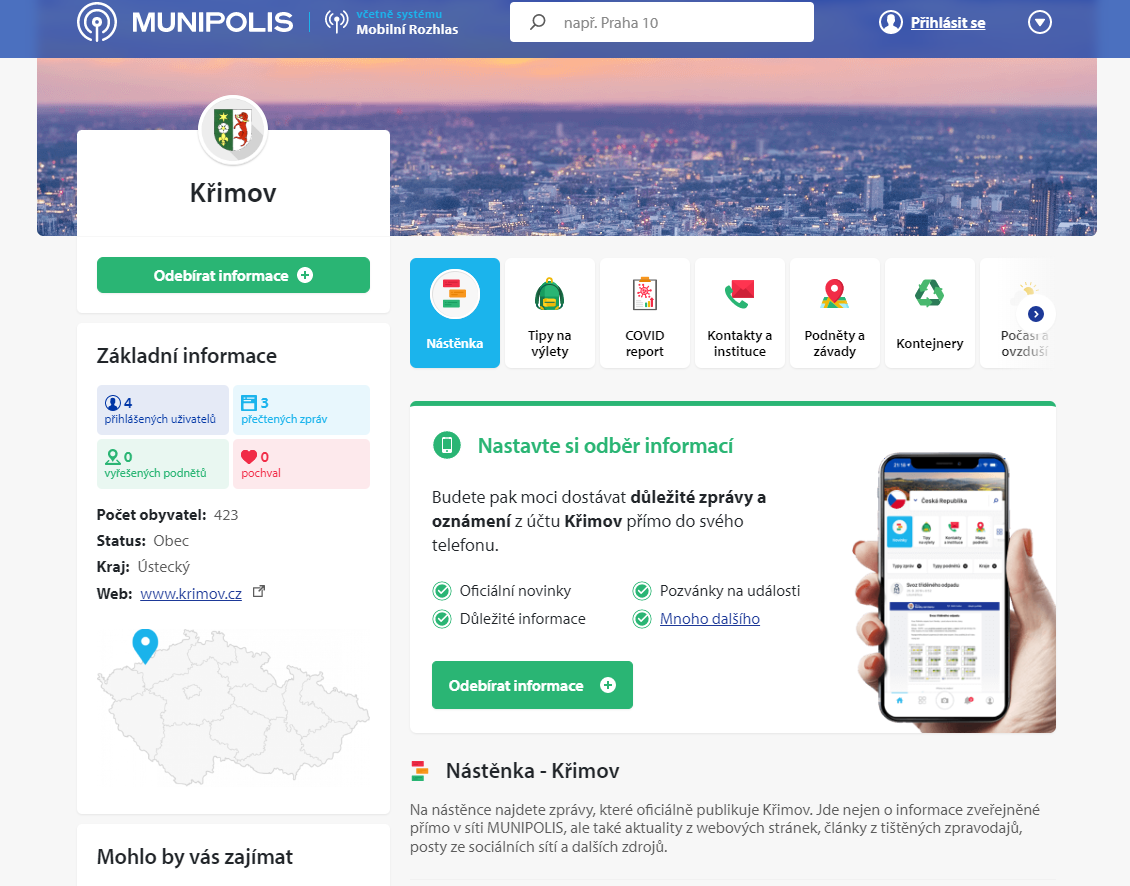
Task: Show more category tiles with the right chevron
Action: (x=1036, y=314)
